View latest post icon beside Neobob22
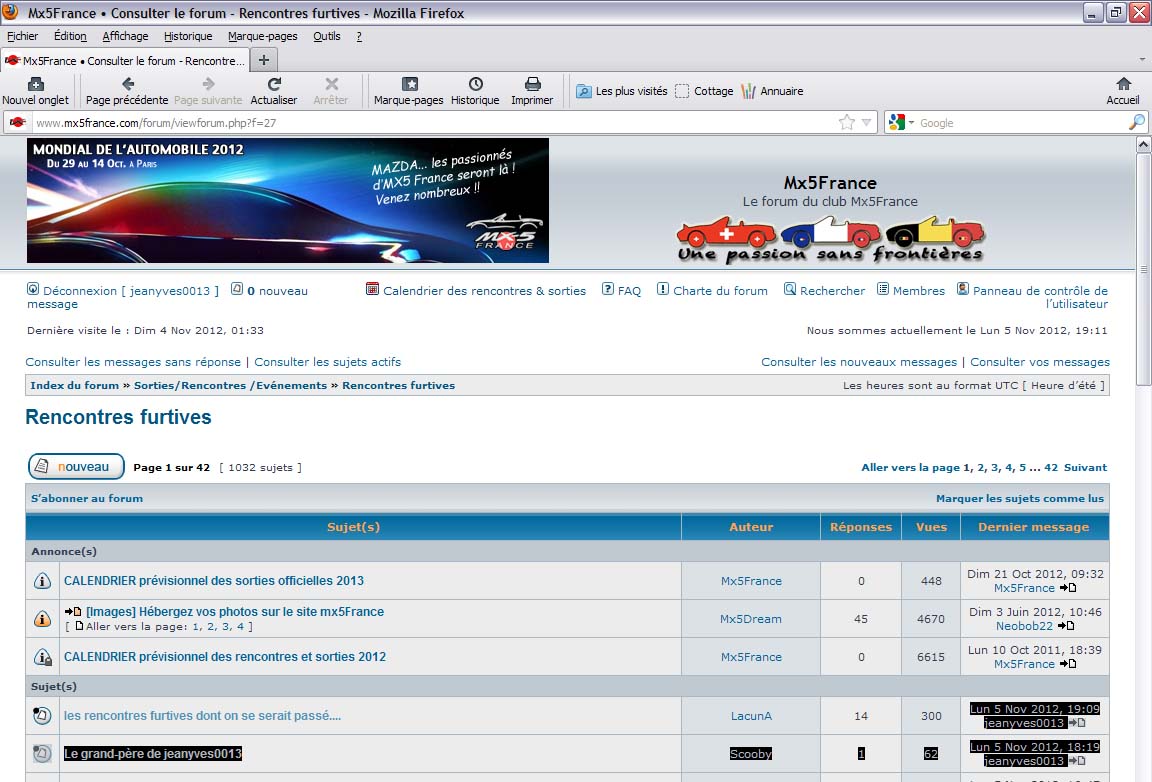Screen dimensions: 1152x782 (1065, 626)
